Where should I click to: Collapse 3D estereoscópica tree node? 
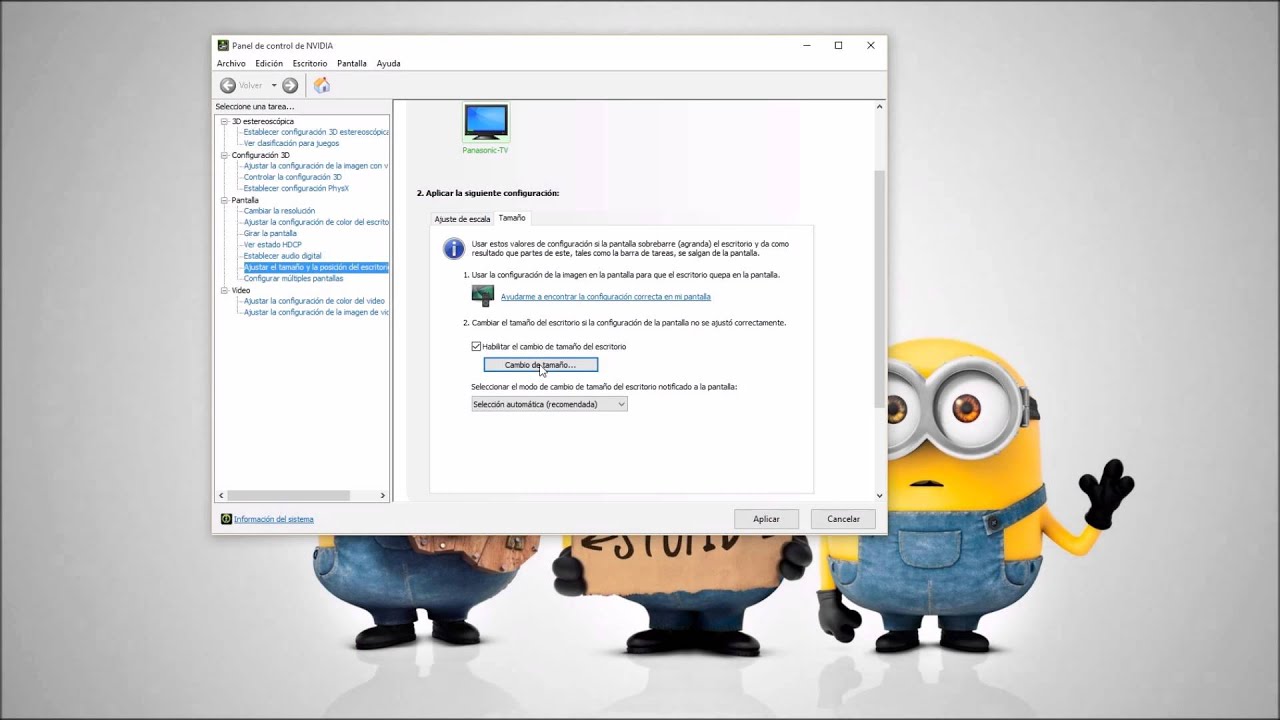224,121
